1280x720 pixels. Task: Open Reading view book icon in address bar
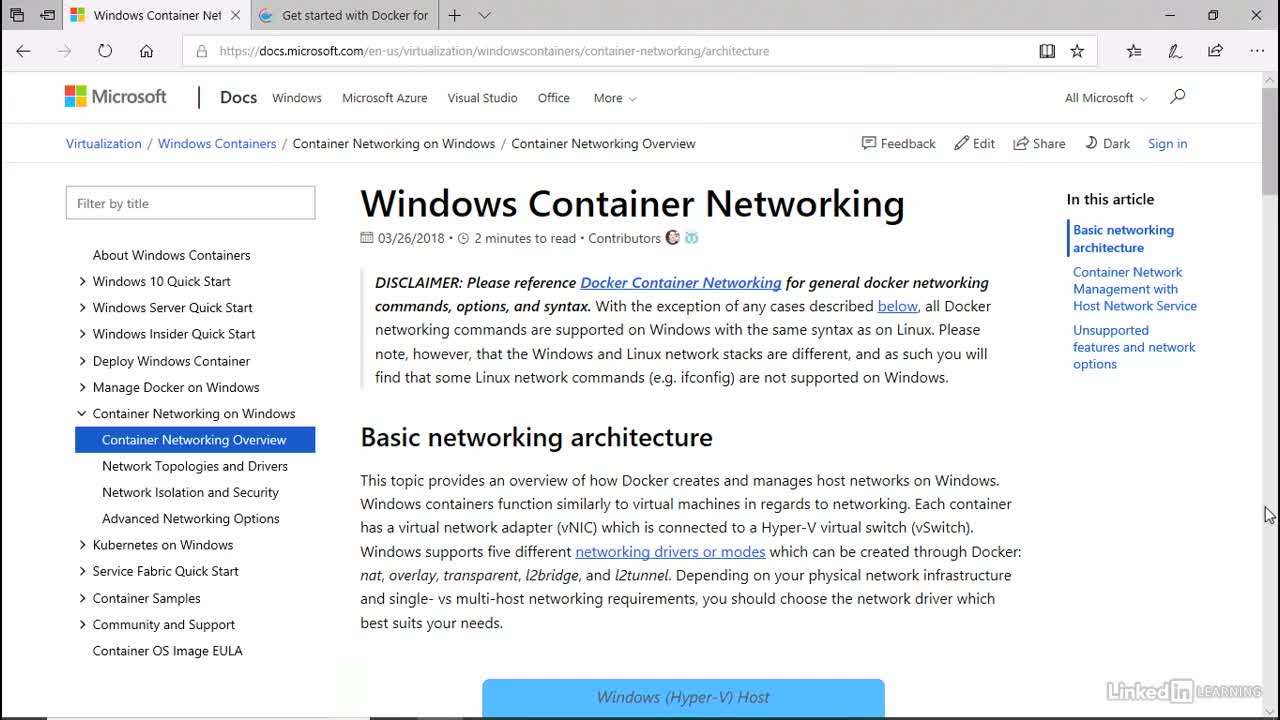(1047, 51)
